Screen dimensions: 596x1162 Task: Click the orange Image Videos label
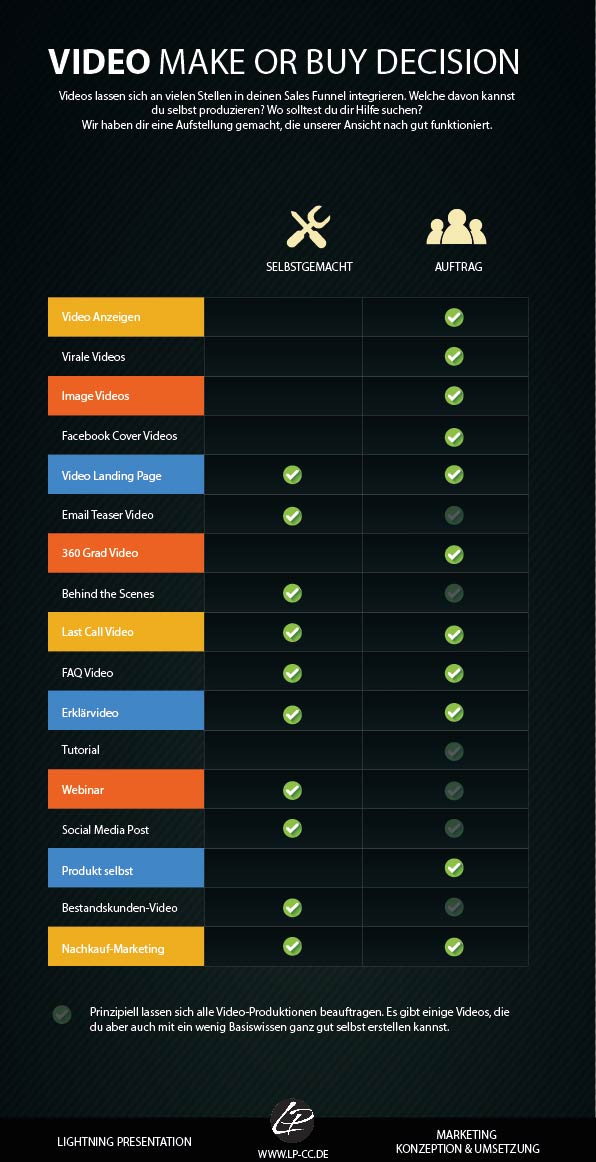(126, 396)
